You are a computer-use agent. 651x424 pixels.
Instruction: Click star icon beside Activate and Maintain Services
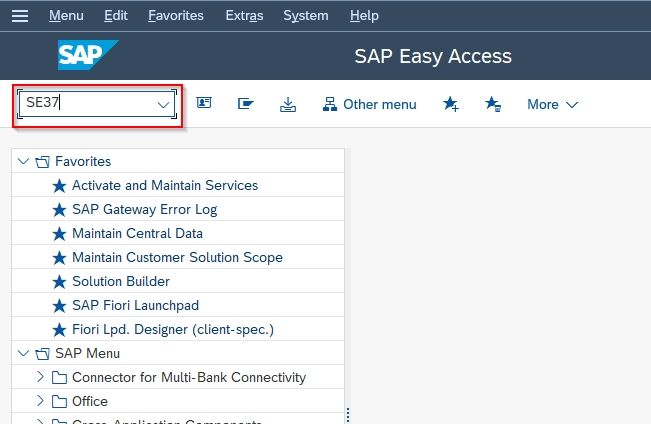coord(59,186)
